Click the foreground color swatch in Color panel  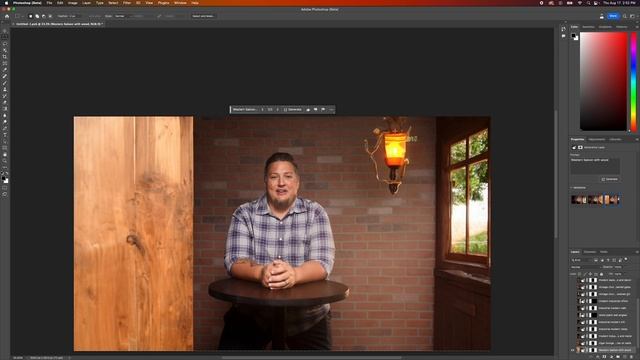pos(574,36)
